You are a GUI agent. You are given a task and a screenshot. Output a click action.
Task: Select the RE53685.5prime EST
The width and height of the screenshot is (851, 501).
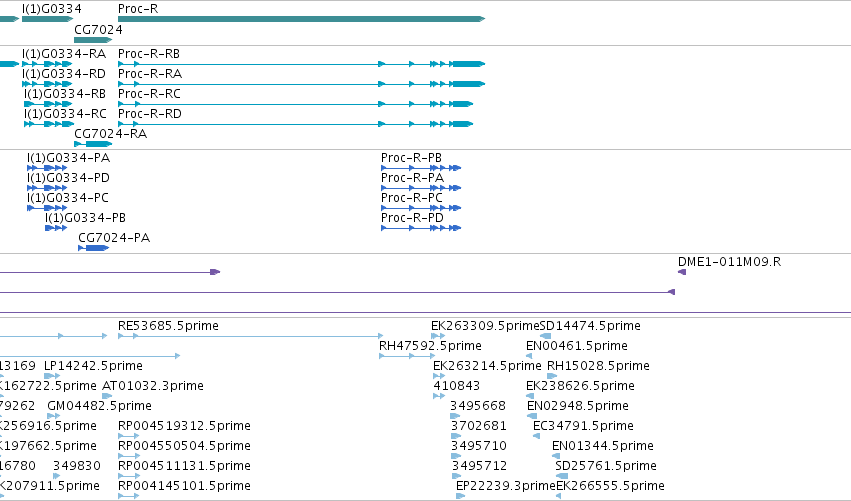(251, 337)
